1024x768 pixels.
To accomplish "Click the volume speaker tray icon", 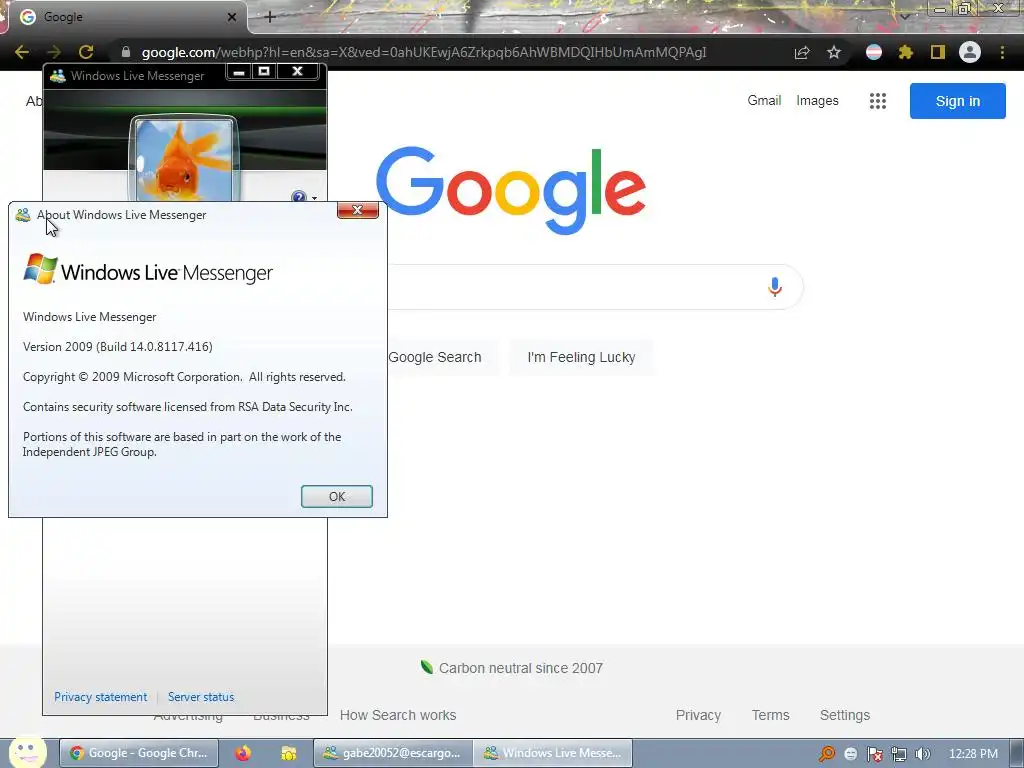I will [923, 754].
